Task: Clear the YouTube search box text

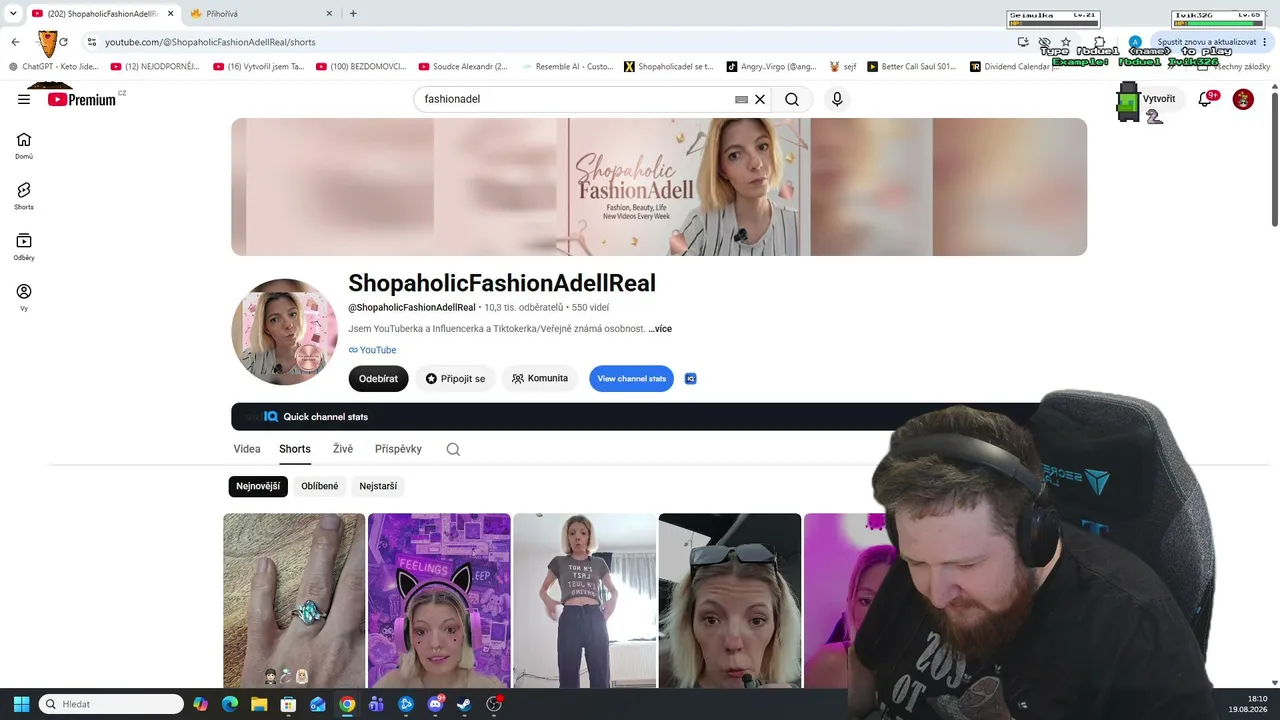Action: (760, 99)
